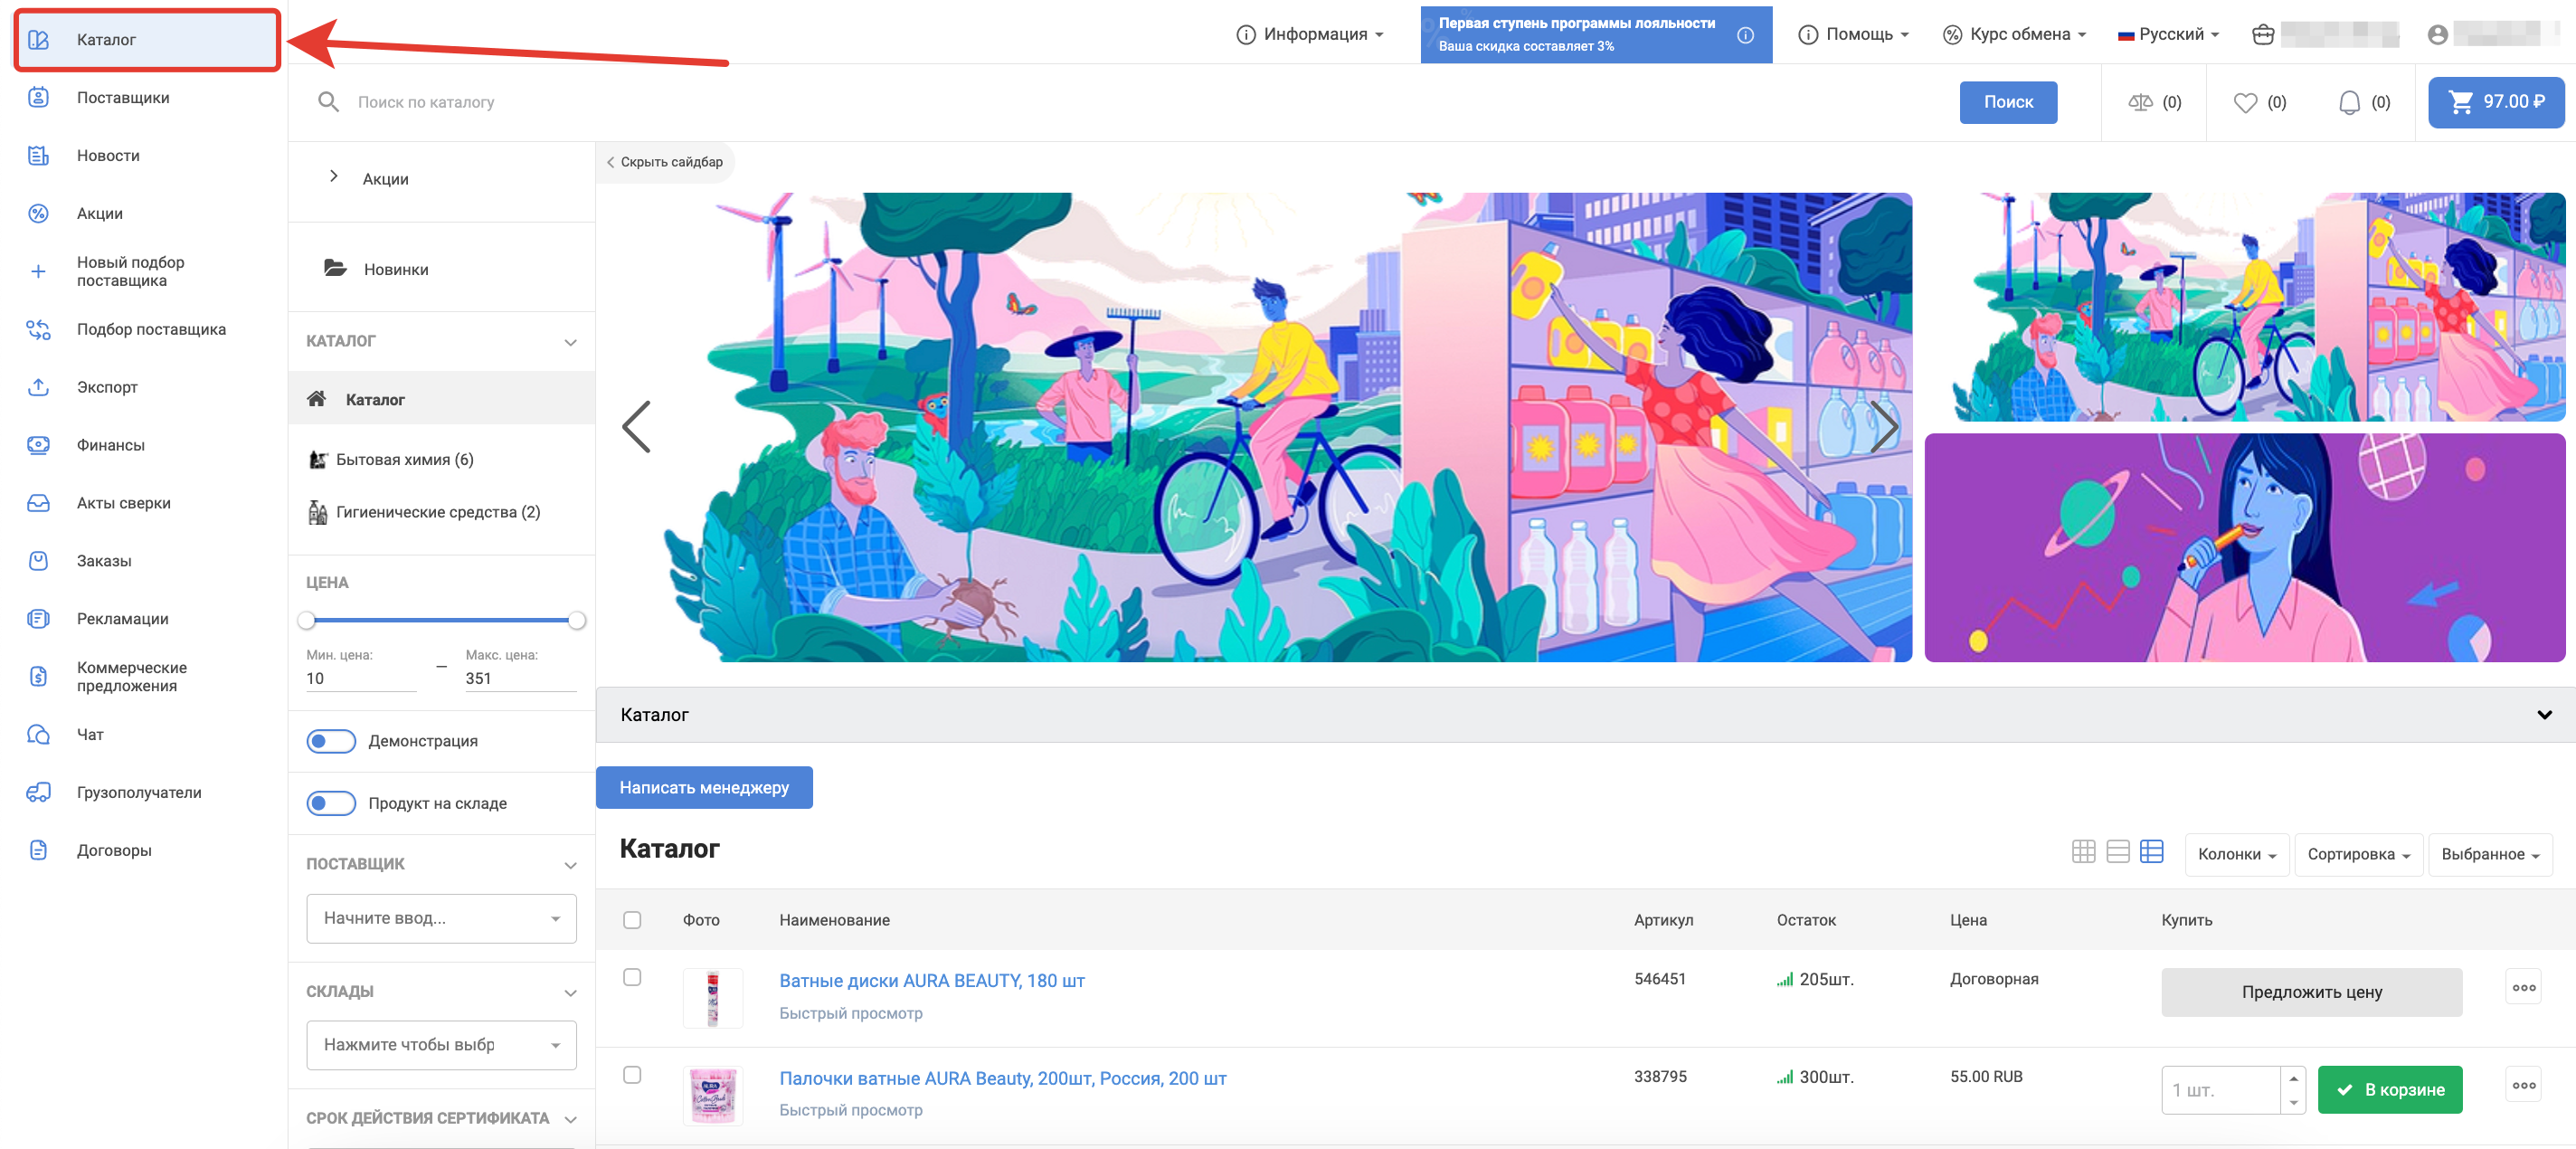Click the next banner slide arrow

coord(1884,427)
